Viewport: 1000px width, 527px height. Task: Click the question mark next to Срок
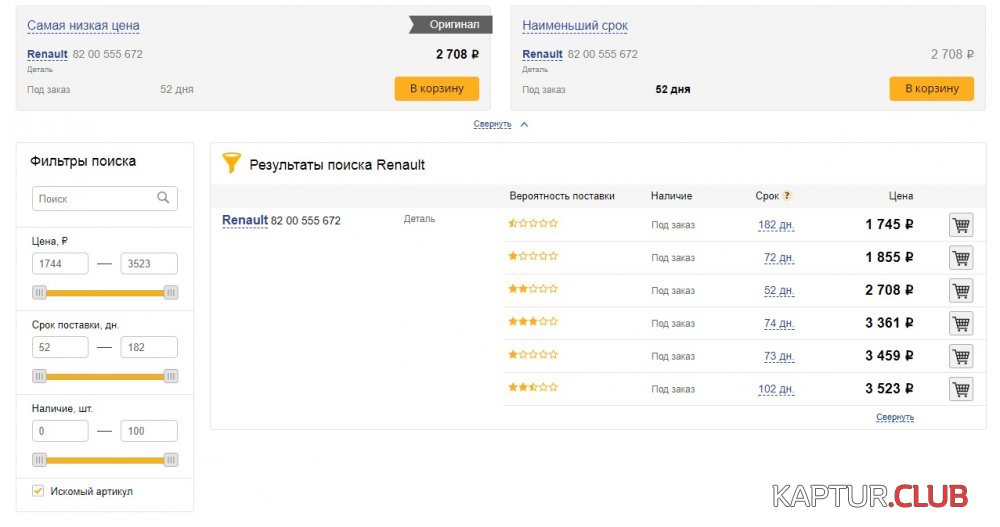coord(787,196)
